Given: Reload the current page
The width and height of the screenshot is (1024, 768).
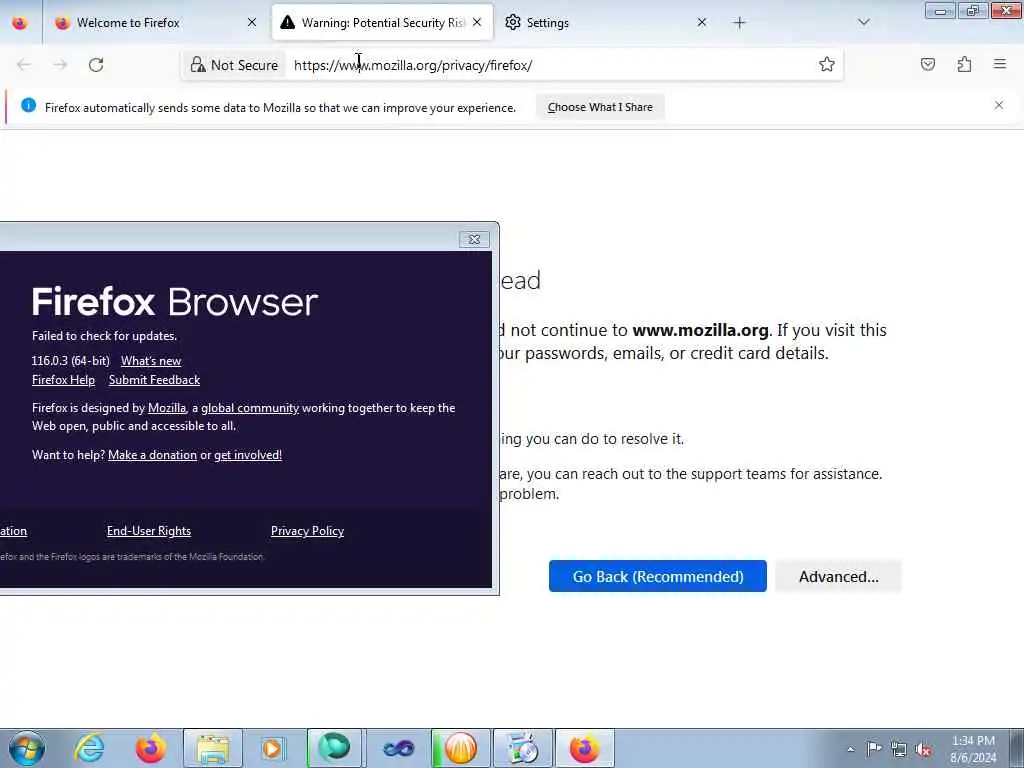Looking at the screenshot, I should click(96, 65).
